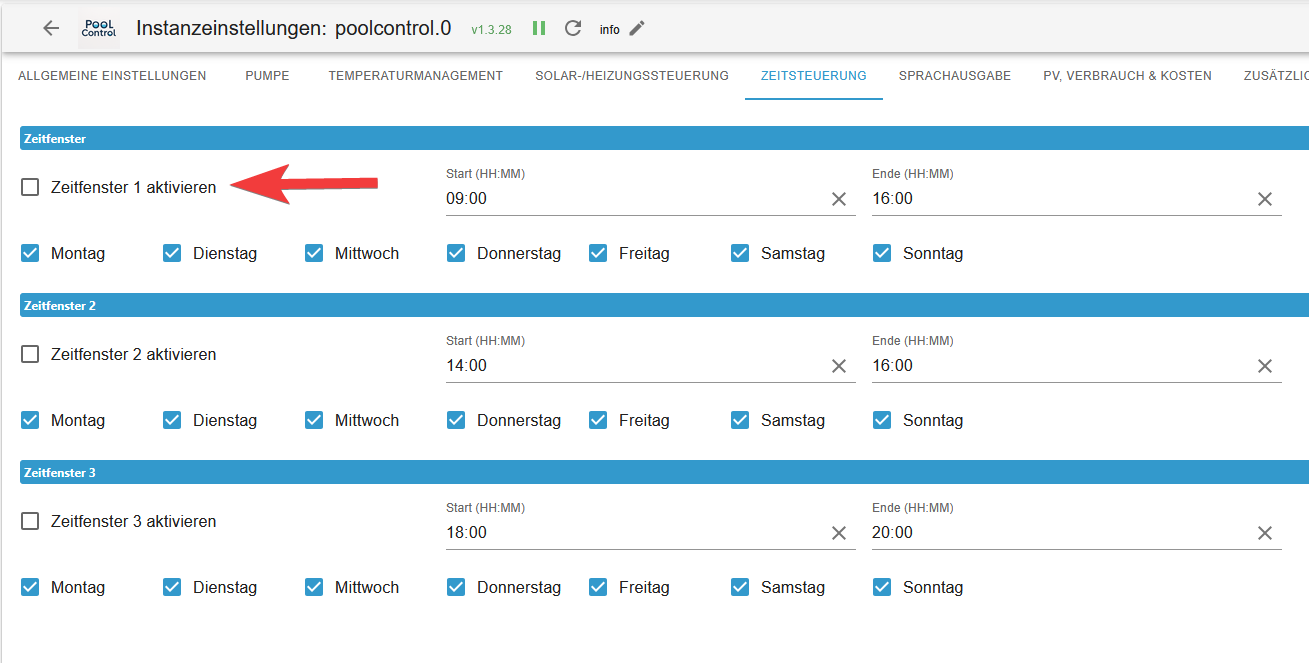Switch to PV, Verbrauch & Kosten tab
Viewport: 1309px width, 663px height.
pos(1127,76)
